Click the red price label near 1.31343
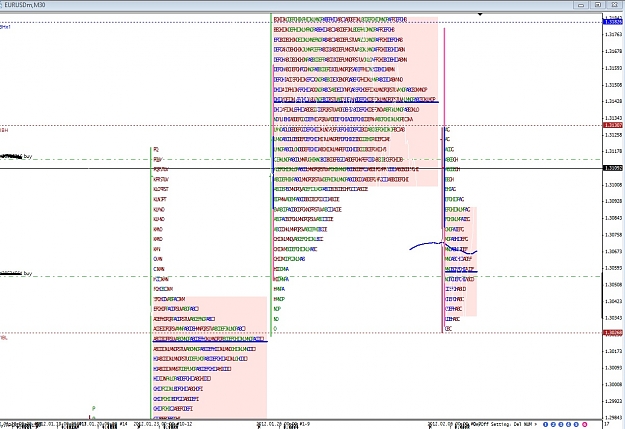Viewport: 625px width, 429px height. (x=614, y=125)
